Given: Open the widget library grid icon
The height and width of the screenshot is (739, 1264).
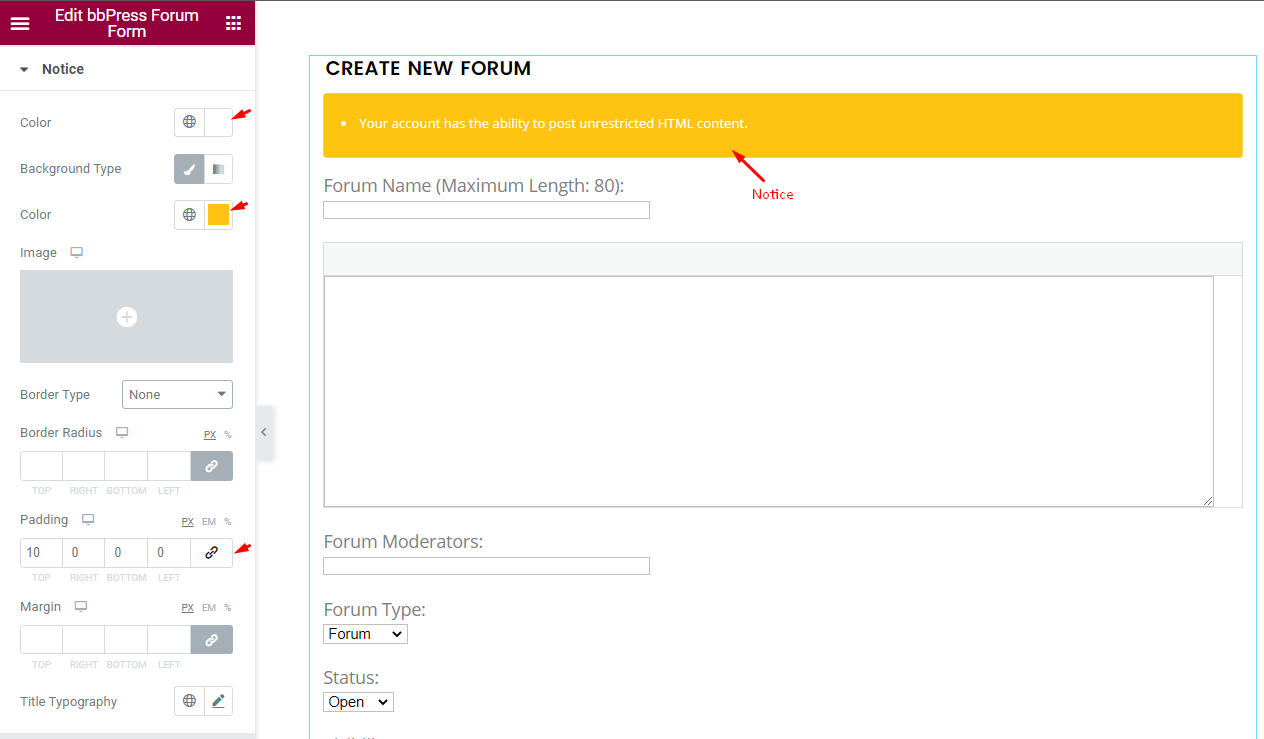Looking at the screenshot, I should 233,22.
